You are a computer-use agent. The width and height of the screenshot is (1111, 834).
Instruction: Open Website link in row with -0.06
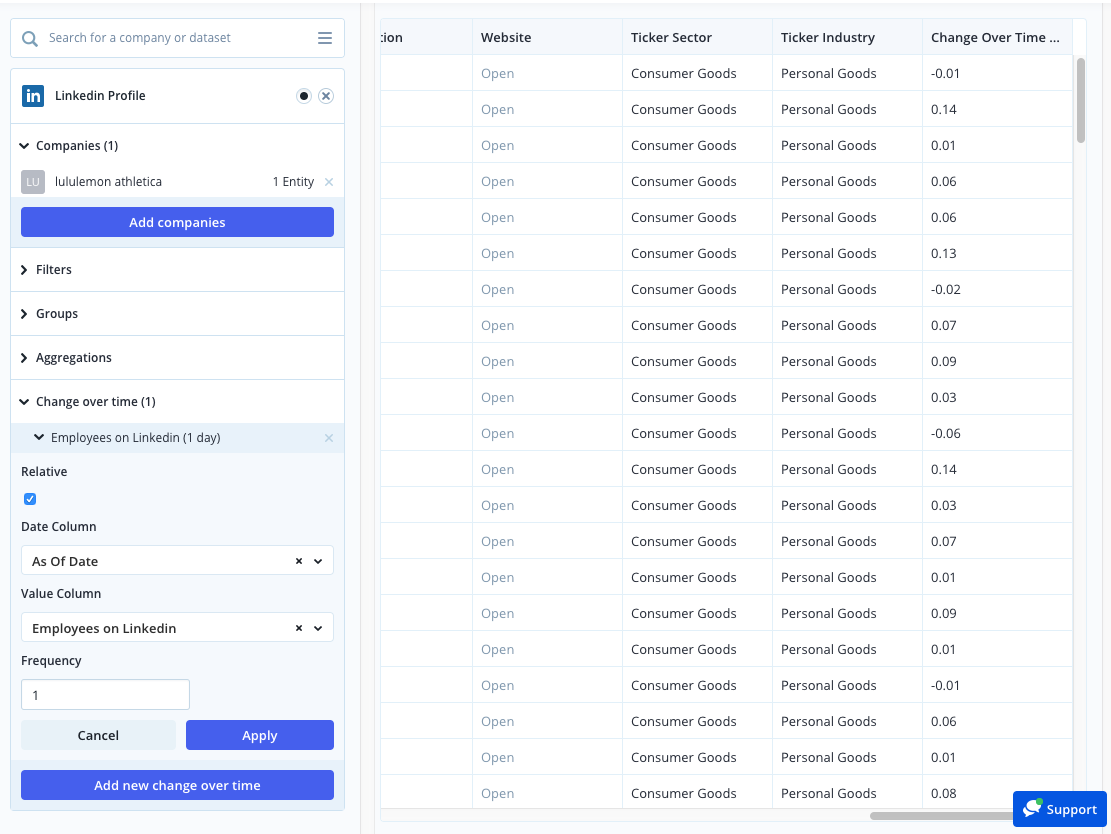497,433
